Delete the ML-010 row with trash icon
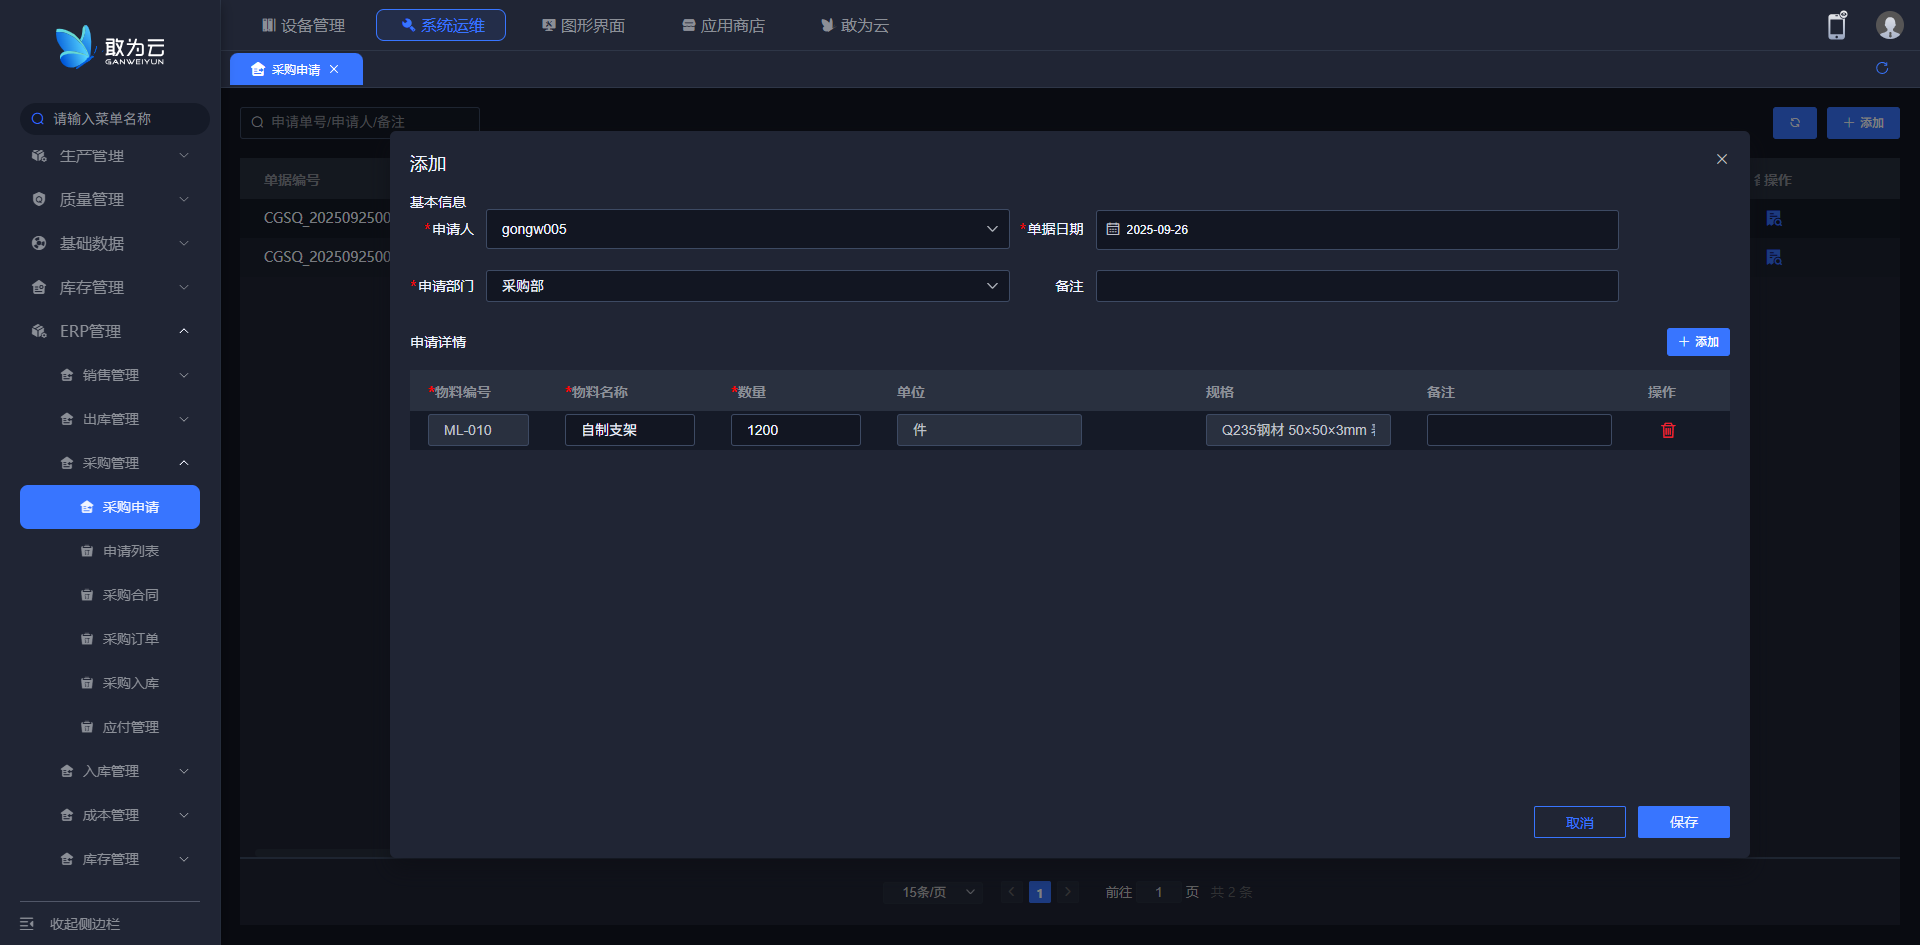 click(1668, 430)
